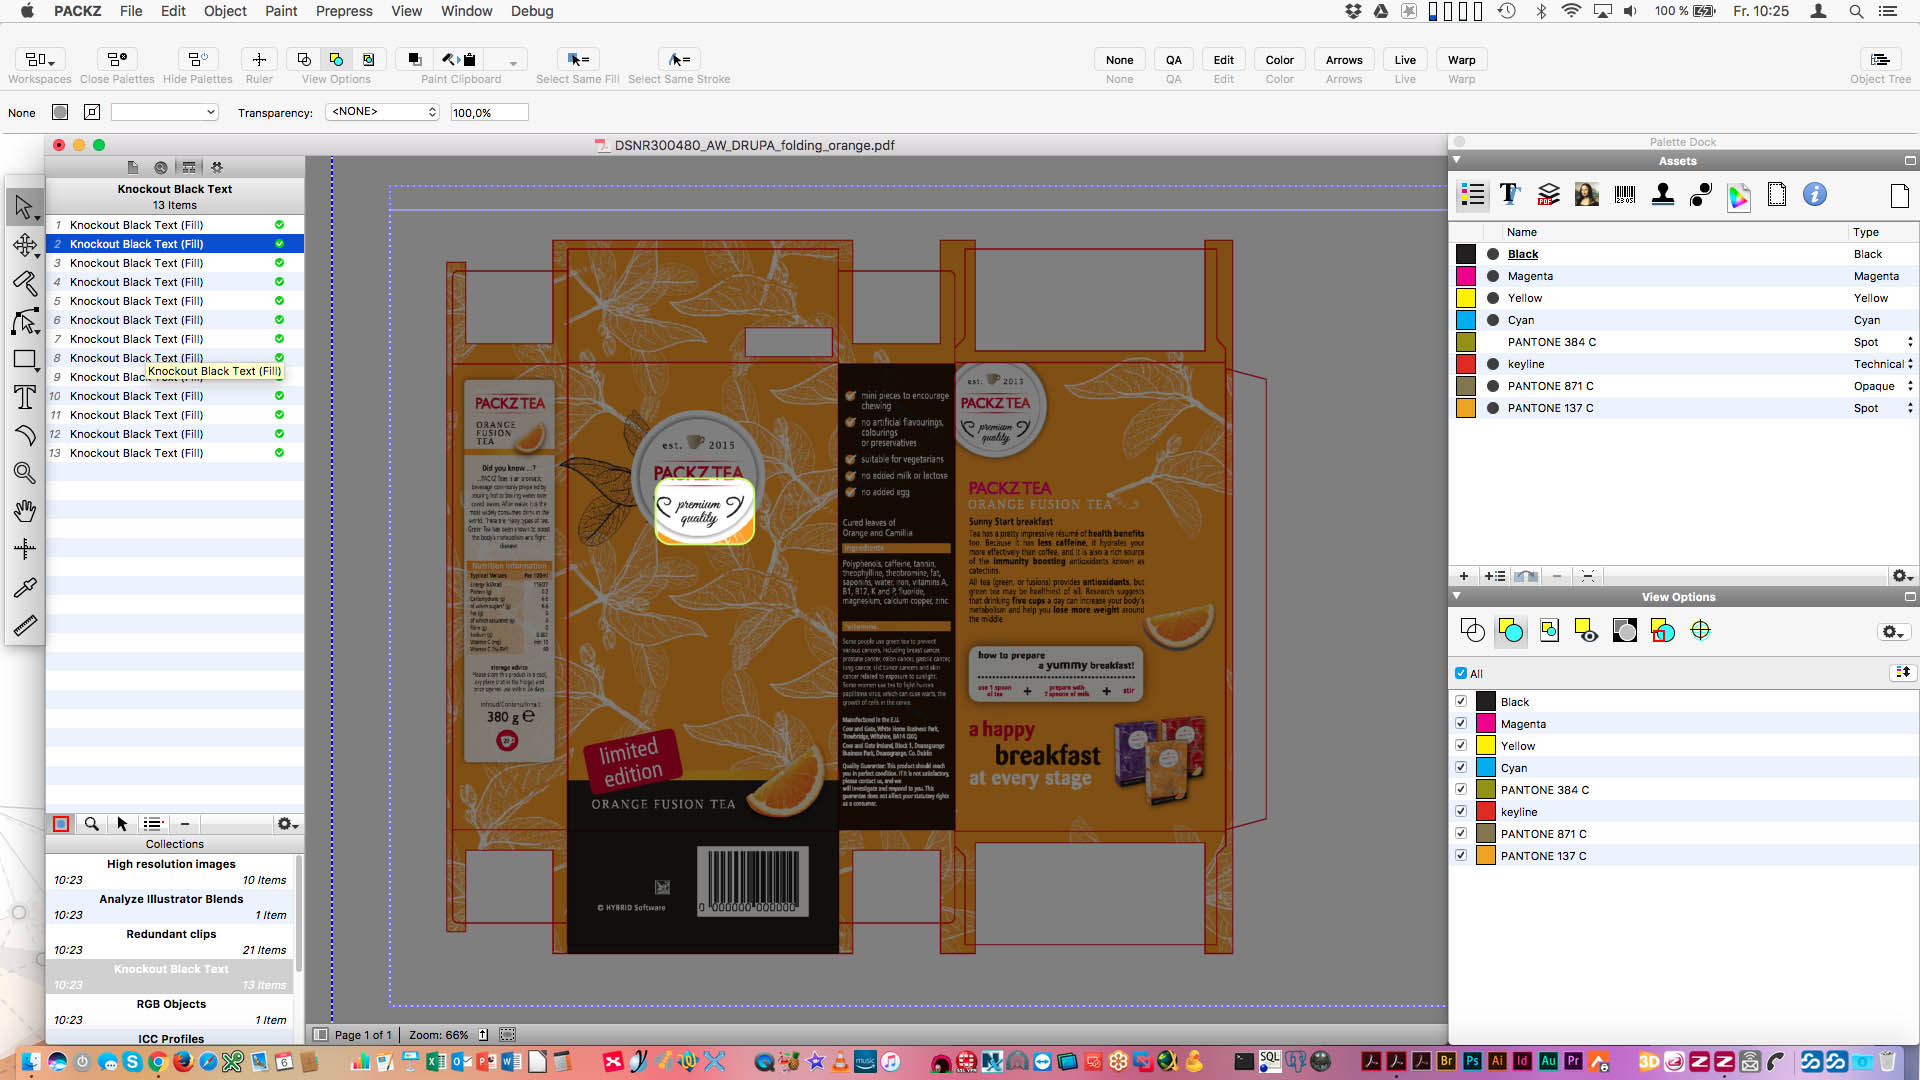Collapse the View Options panel triangle
The height and width of the screenshot is (1080, 1920).
1457,596
